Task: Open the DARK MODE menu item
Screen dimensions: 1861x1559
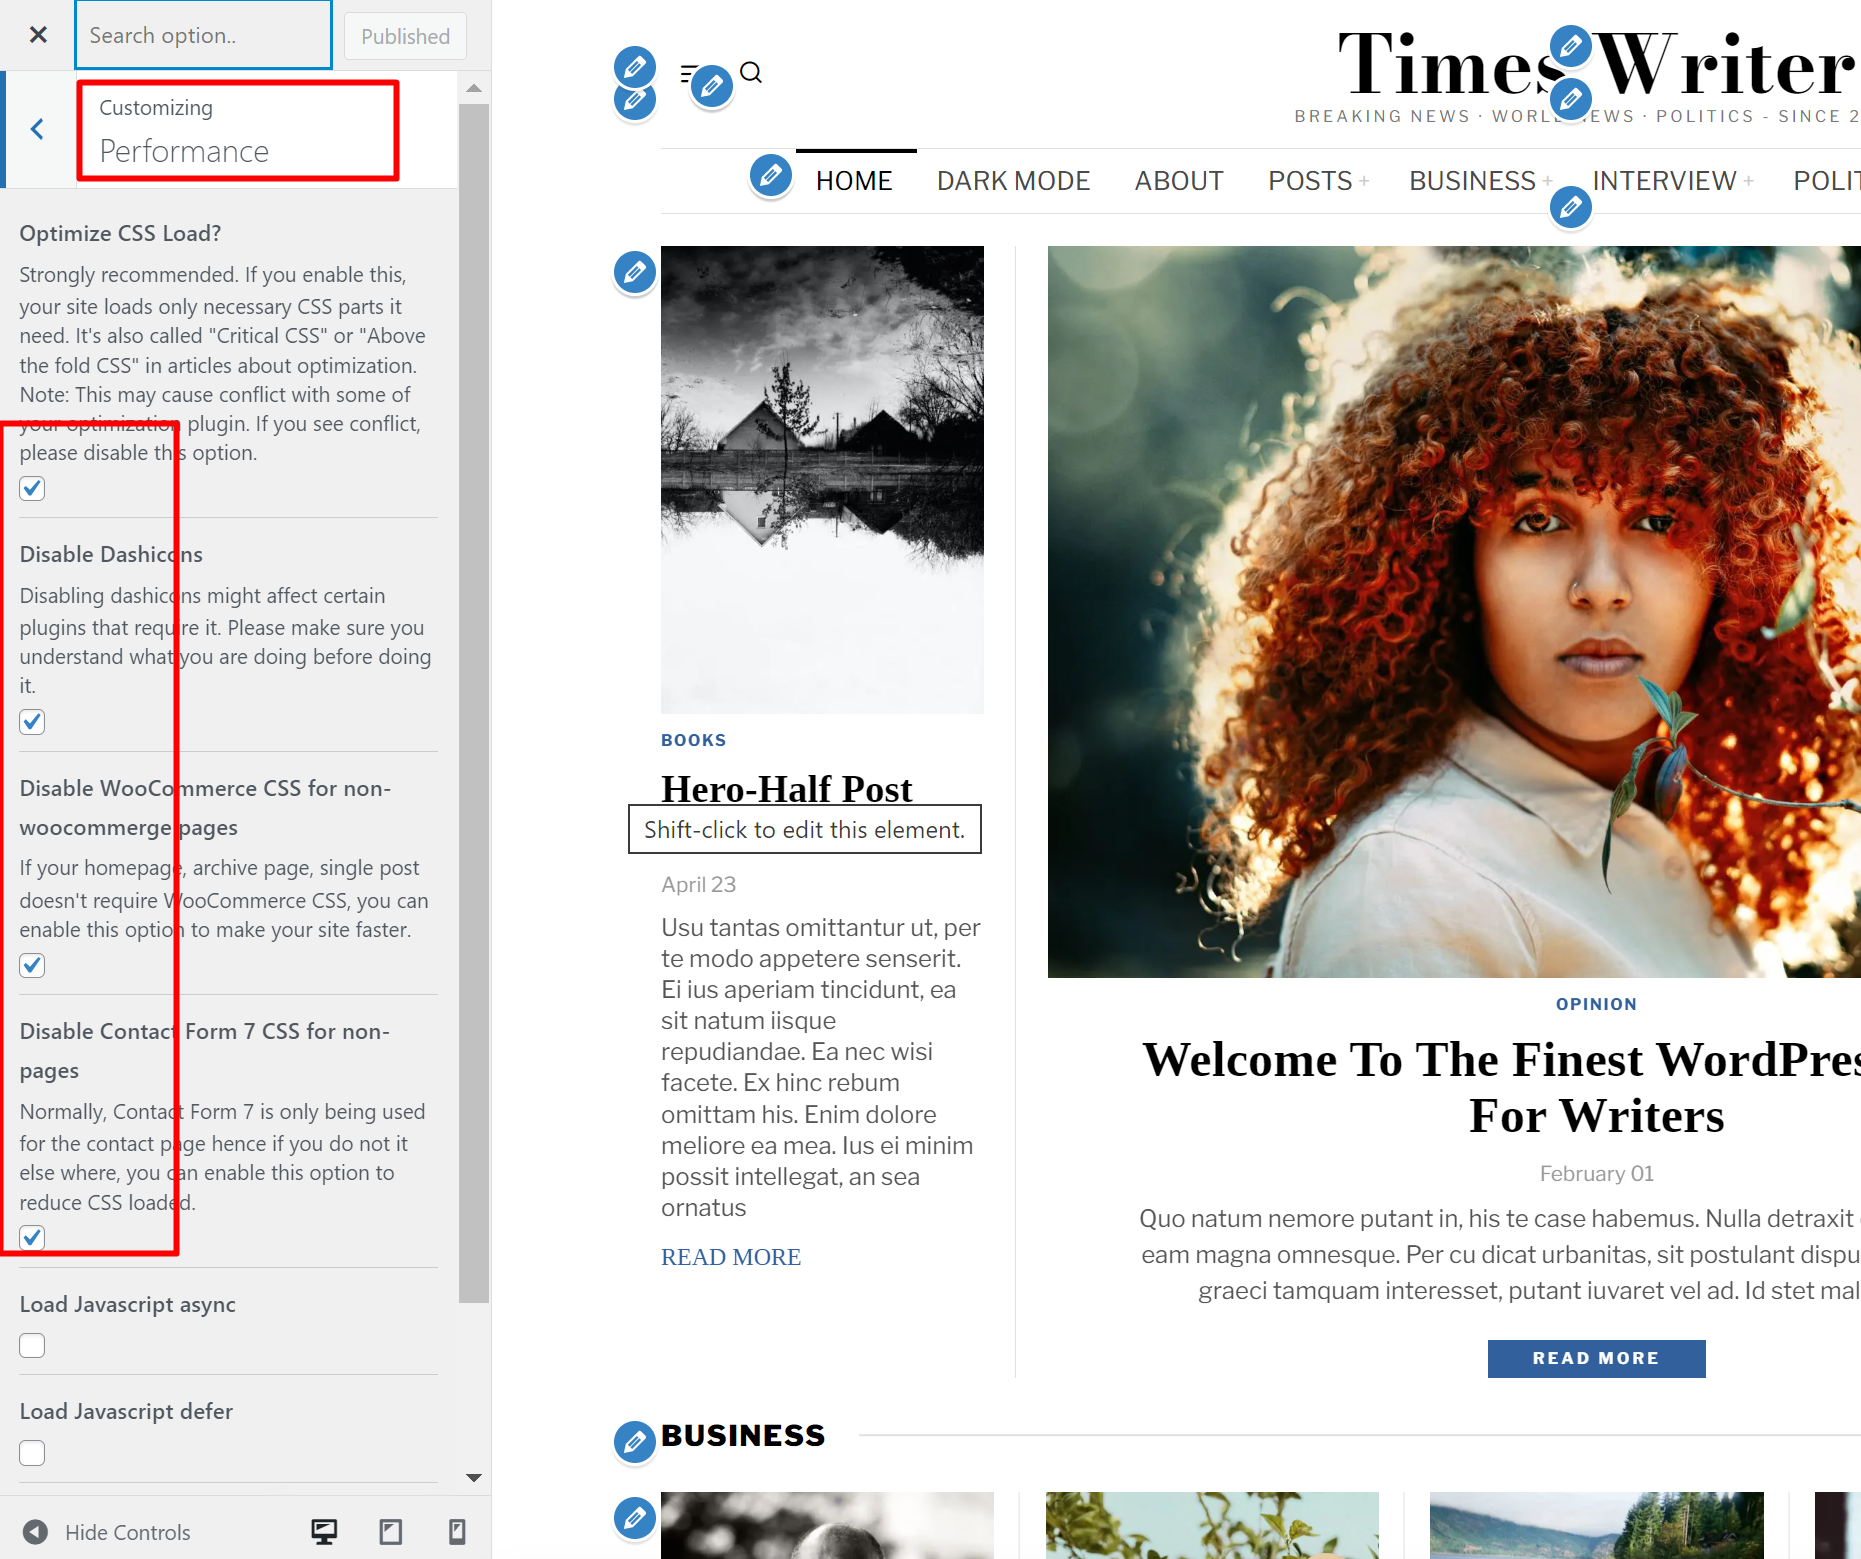Action: click(1013, 181)
